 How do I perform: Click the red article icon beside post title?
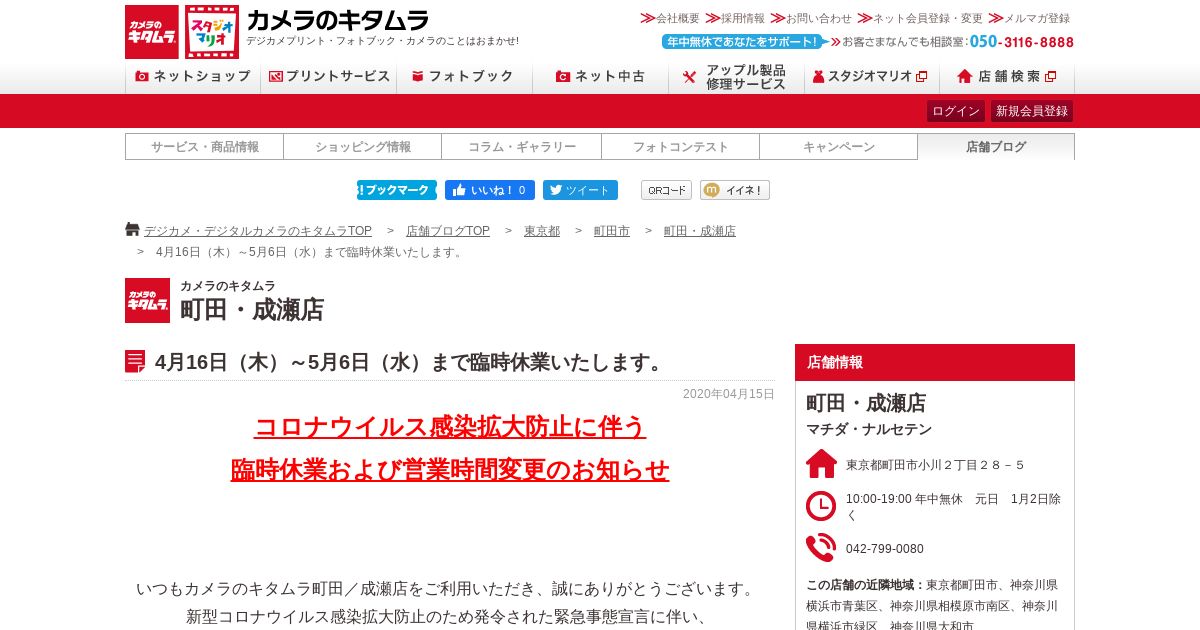pyautogui.click(x=135, y=362)
